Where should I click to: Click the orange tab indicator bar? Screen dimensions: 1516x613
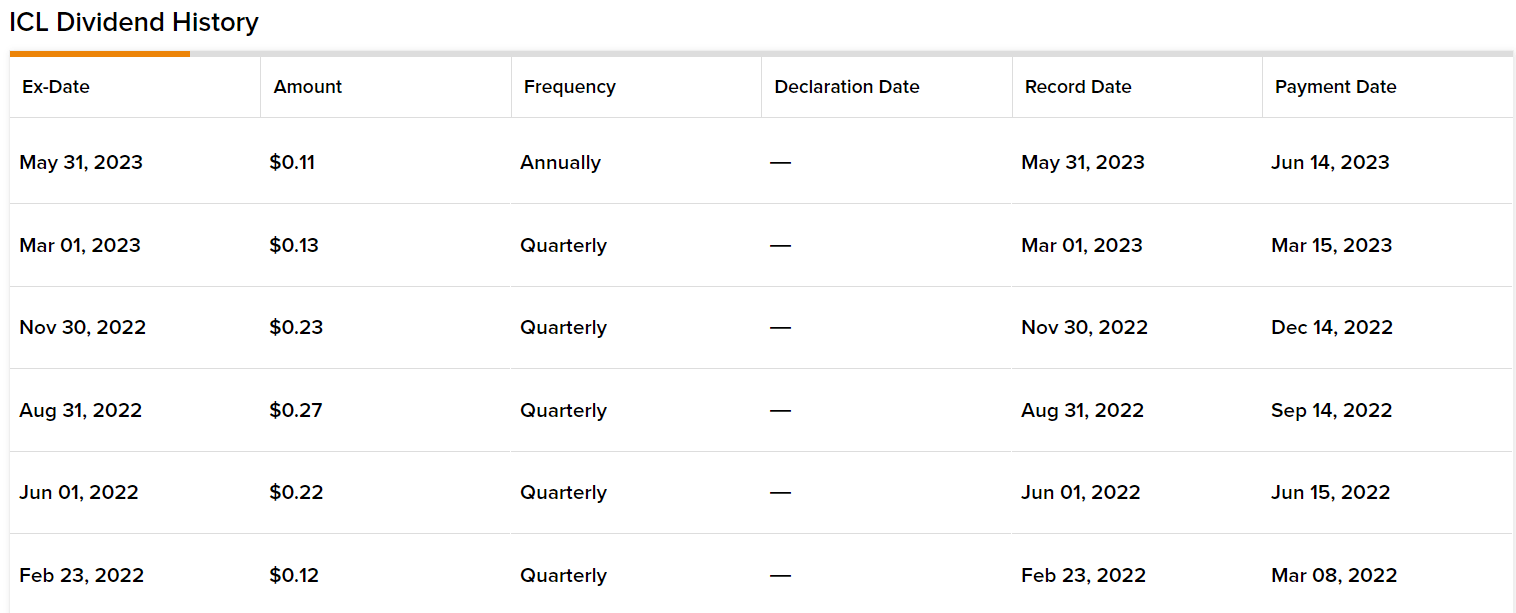coord(99,53)
